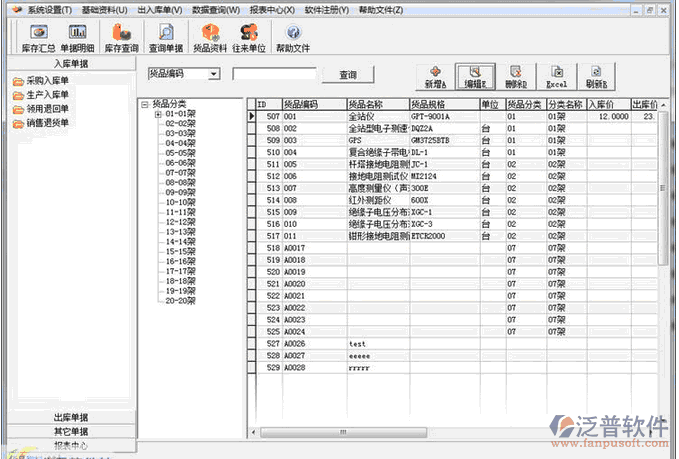Click the 往来单位 toolbar icon

pos(249,38)
